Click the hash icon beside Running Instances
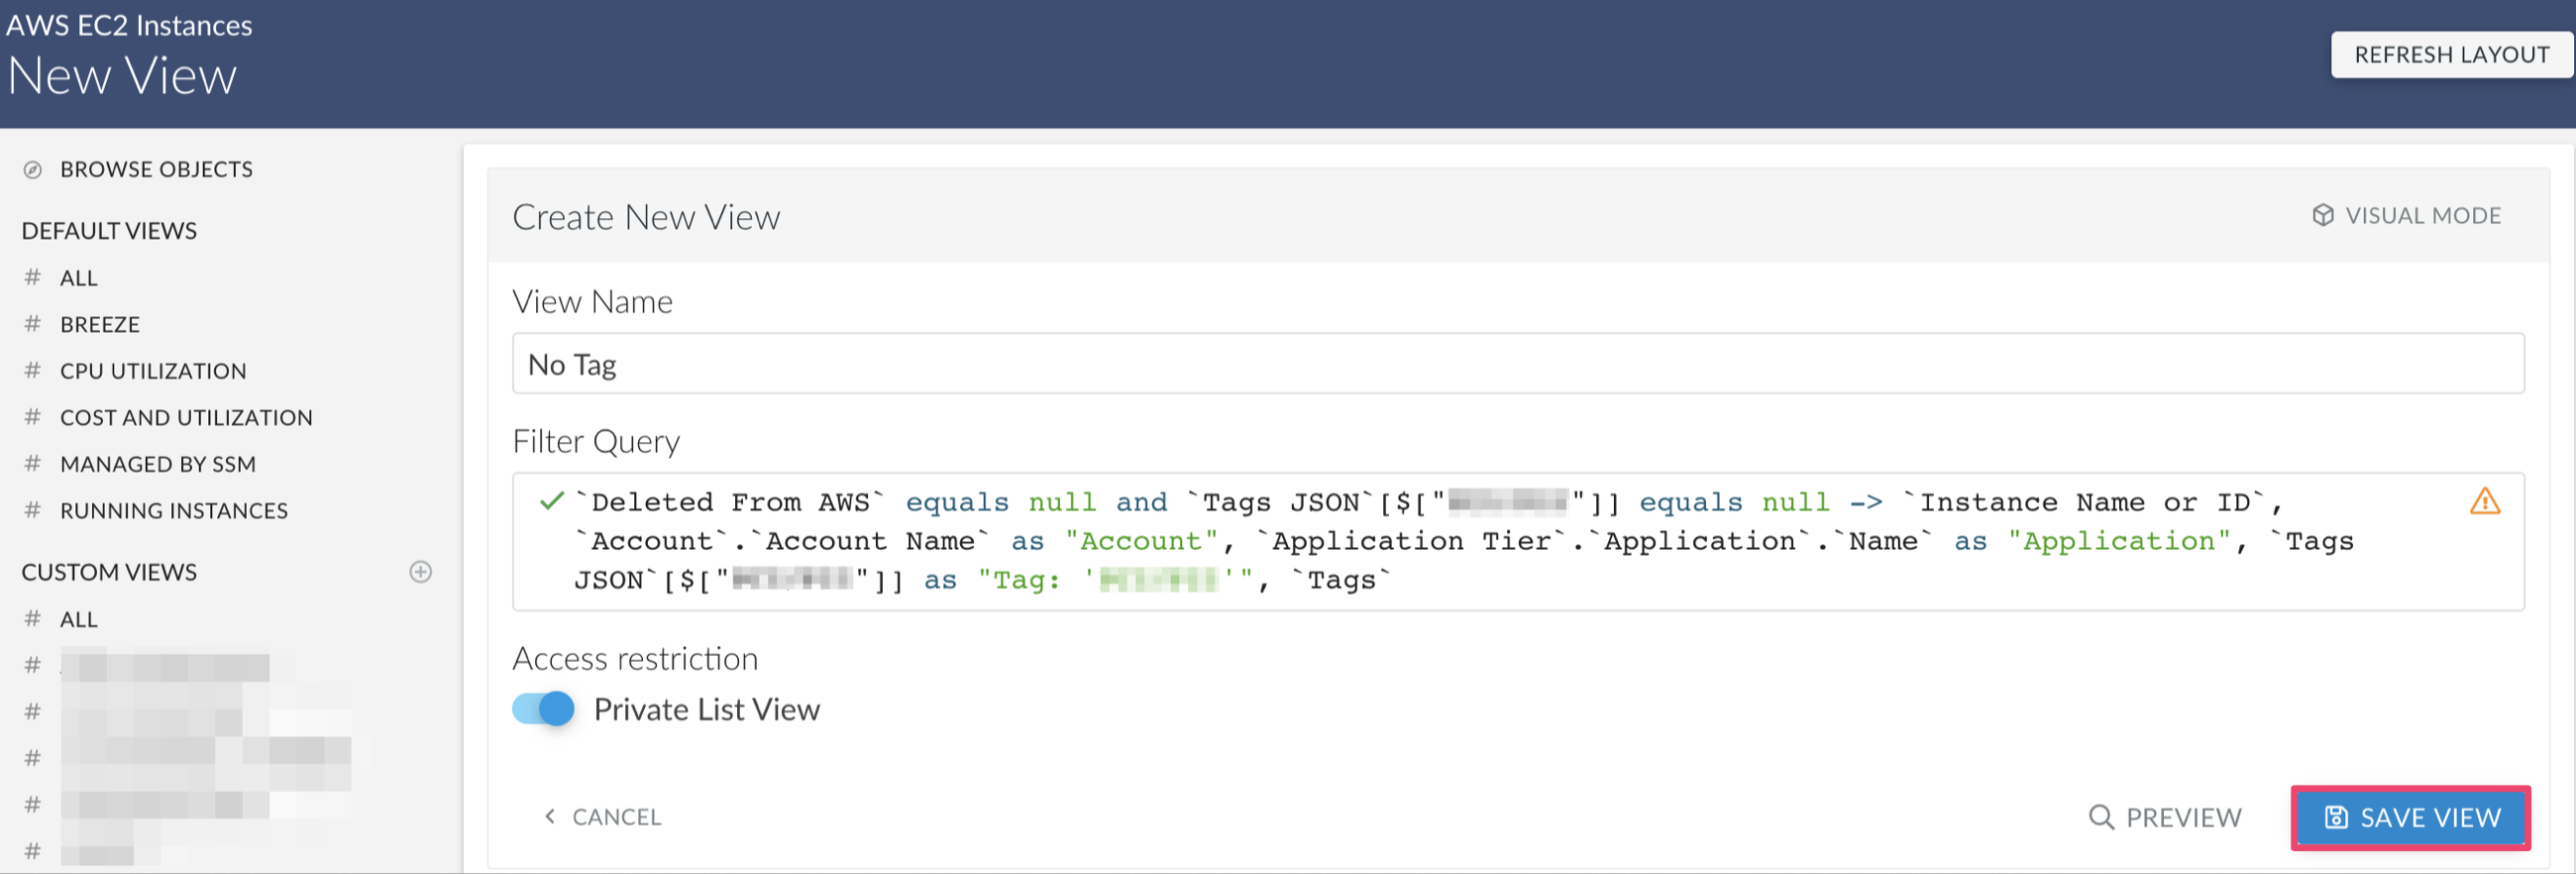This screenshot has width=2576, height=874. click(x=33, y=510)
